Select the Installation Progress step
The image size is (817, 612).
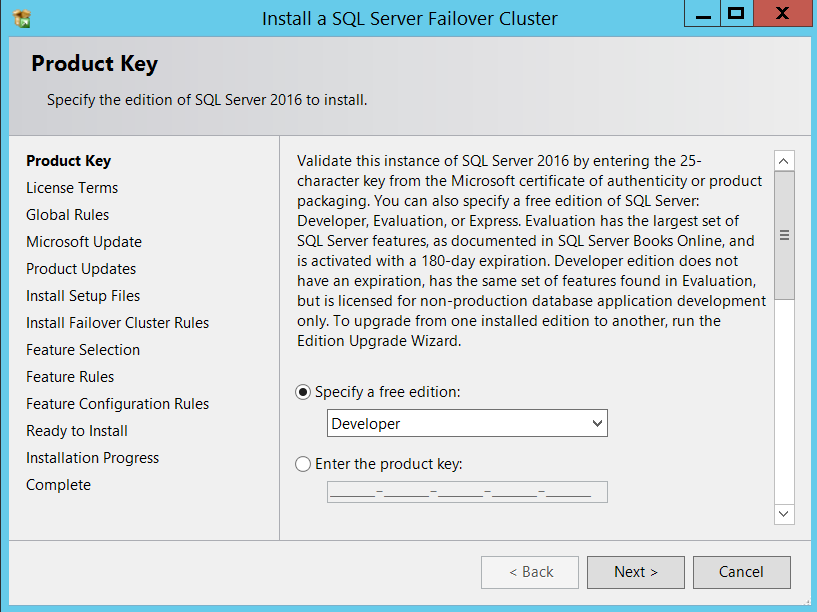tap(92, 458)
